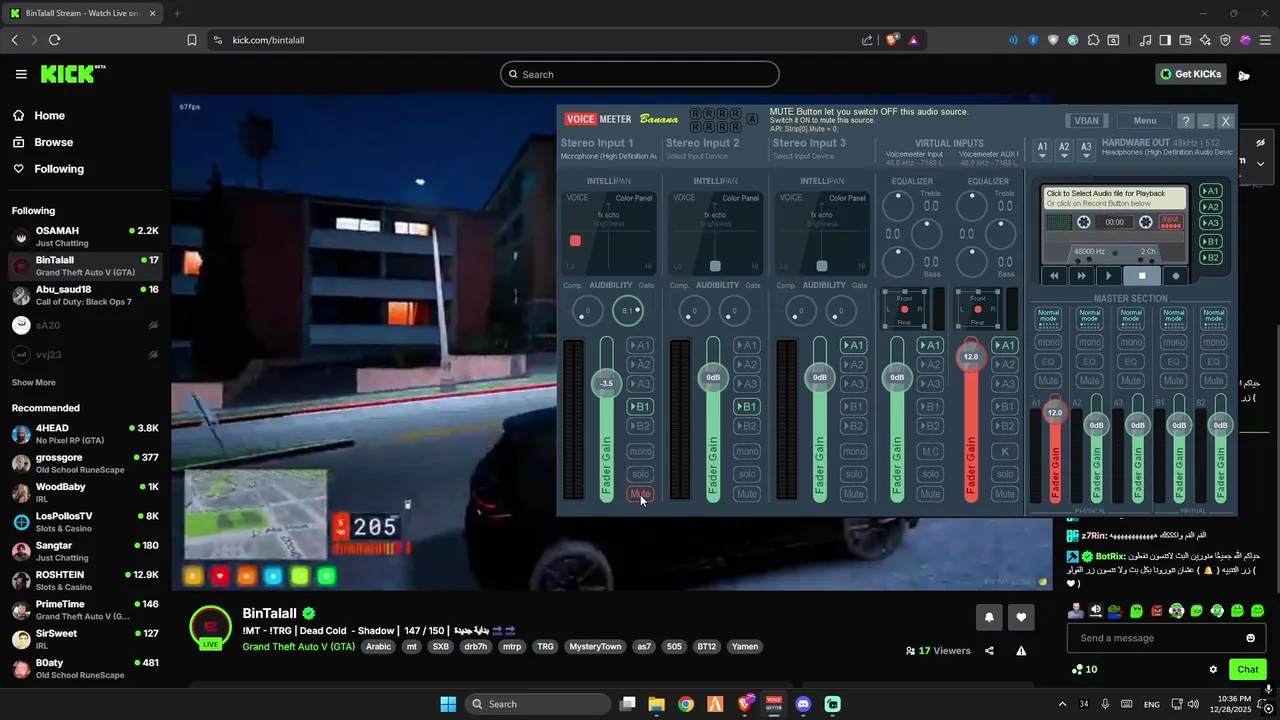Reload the page in browser

coord(54,40)
